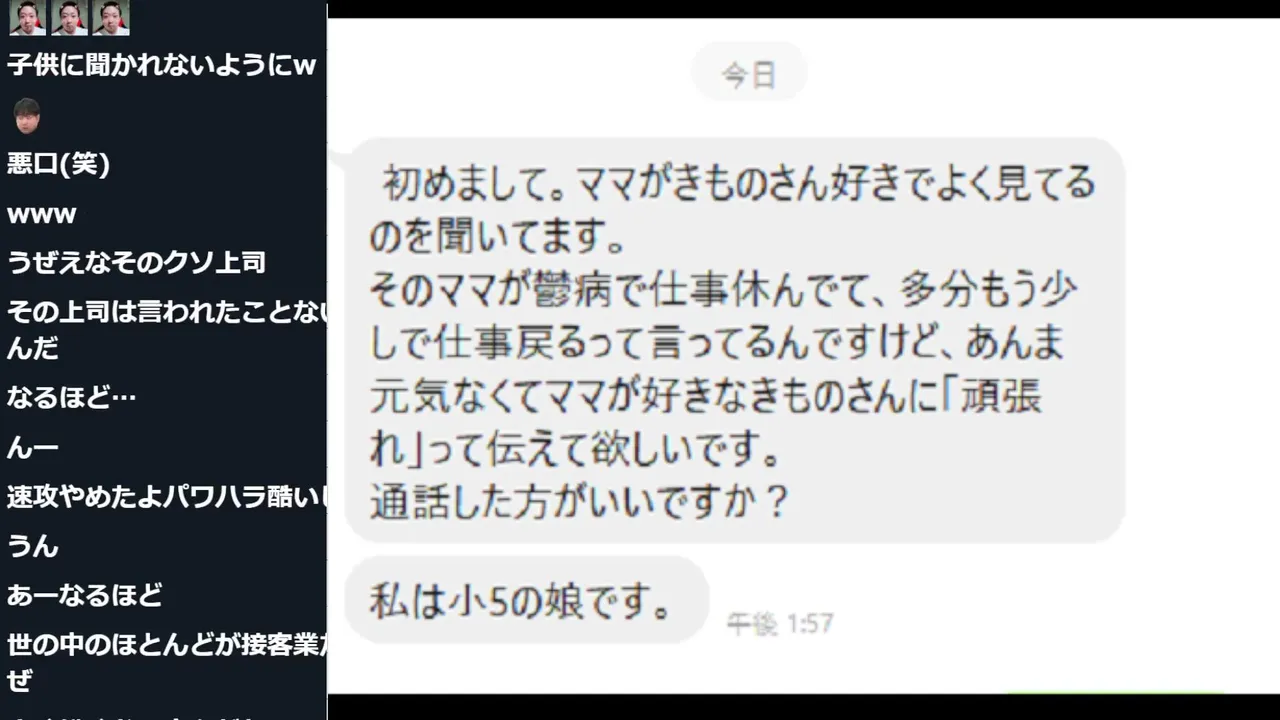The width and height of the screenshot is (1280, 720).
Task: Select the なるほど… chat comment
Action: [71, 397]
